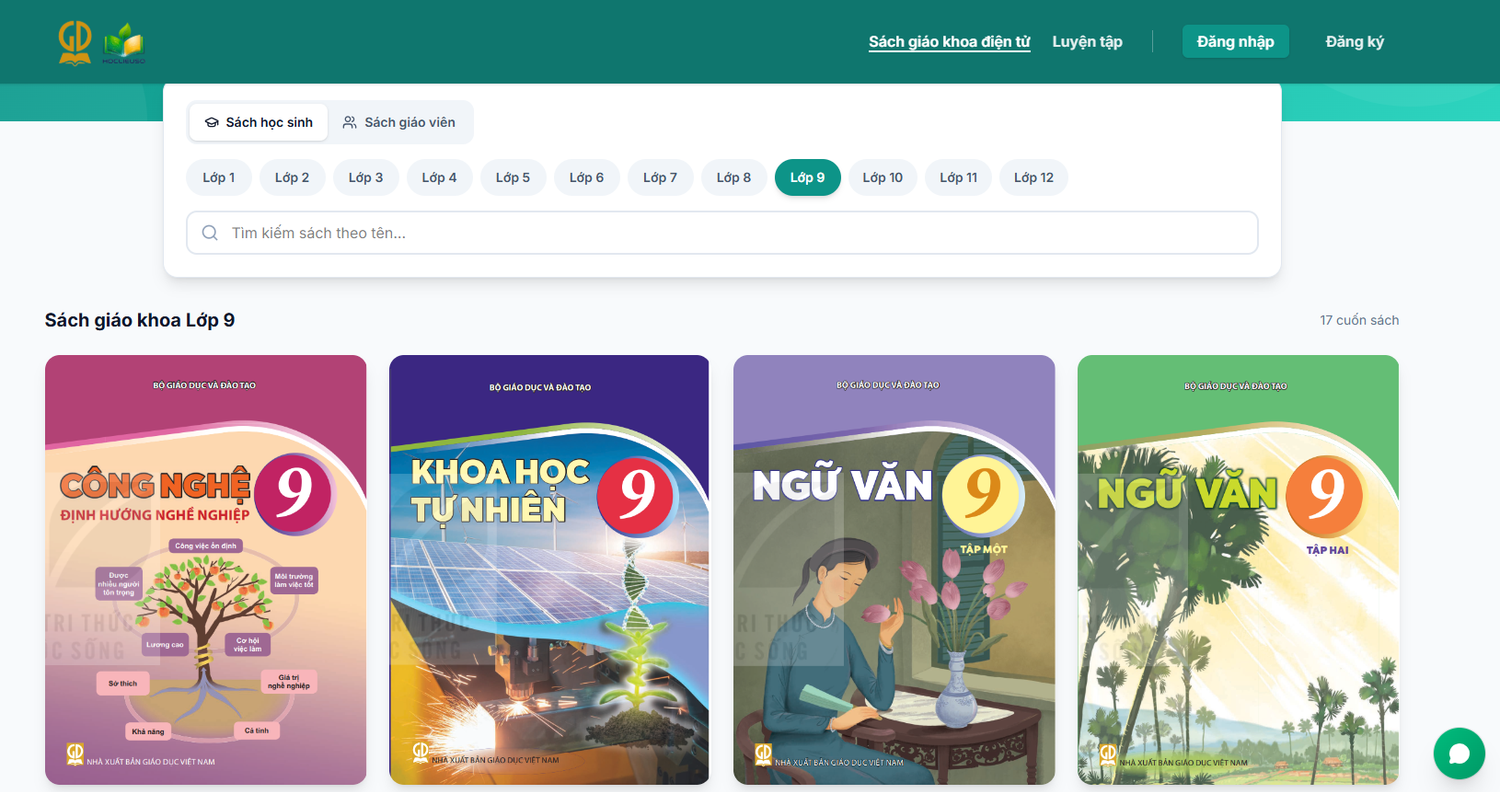Select grade filter Lớp 4
The height and width of the screenshot is (792, 1500).
coord(440,177)
